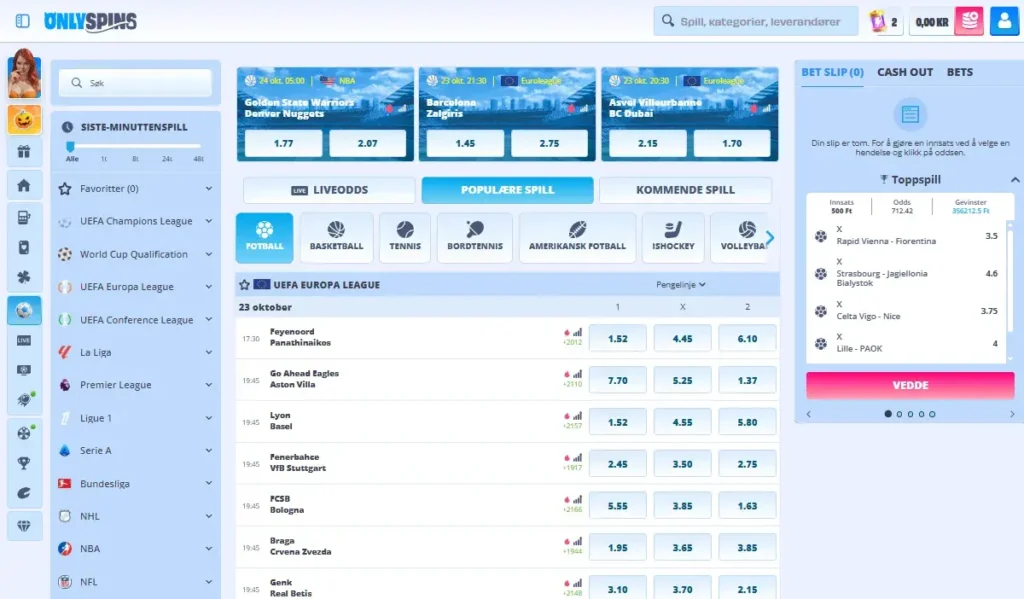Select the Ishockey sport icon

tap(673, 238)
